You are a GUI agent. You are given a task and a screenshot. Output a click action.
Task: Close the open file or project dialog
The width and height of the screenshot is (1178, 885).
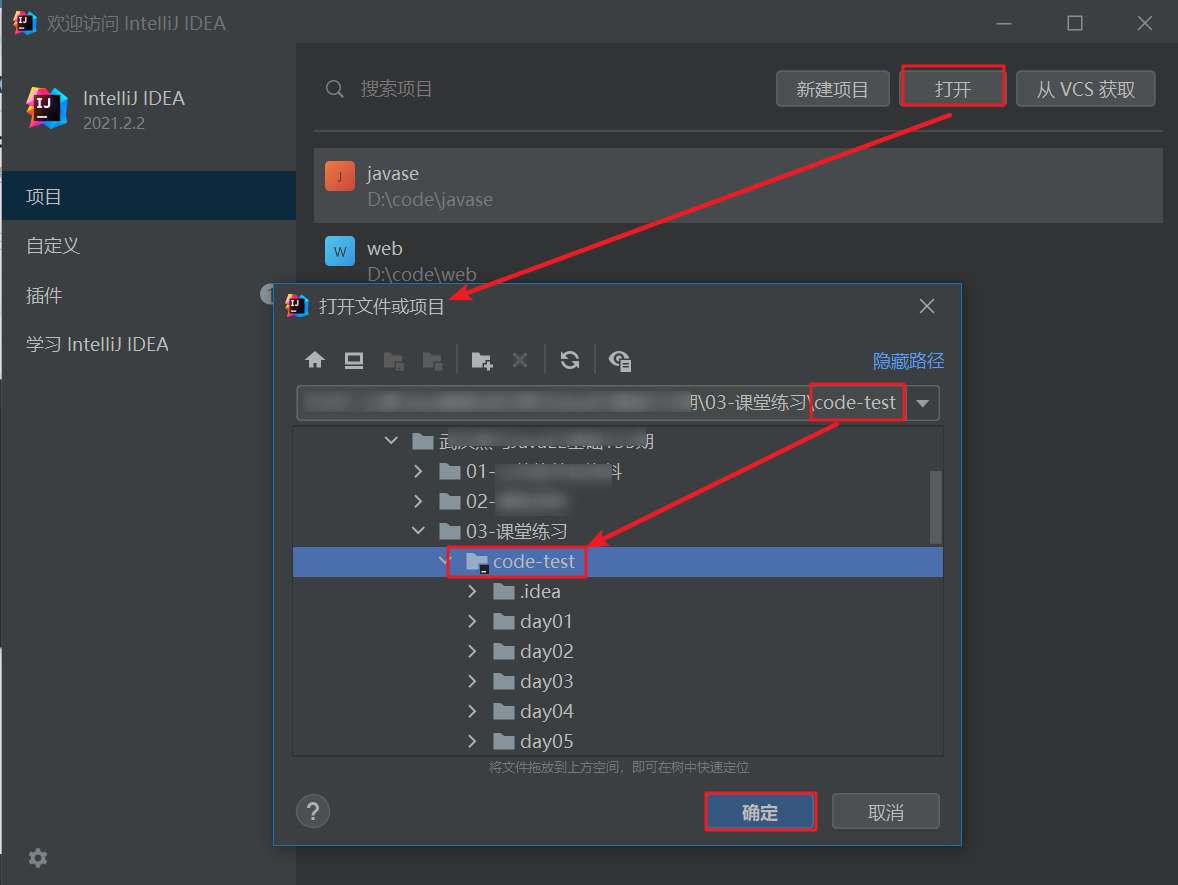927,306
